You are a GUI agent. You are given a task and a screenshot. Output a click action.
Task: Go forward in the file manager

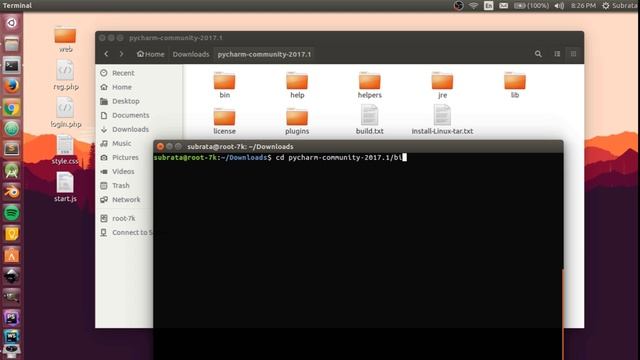point(121,54)
